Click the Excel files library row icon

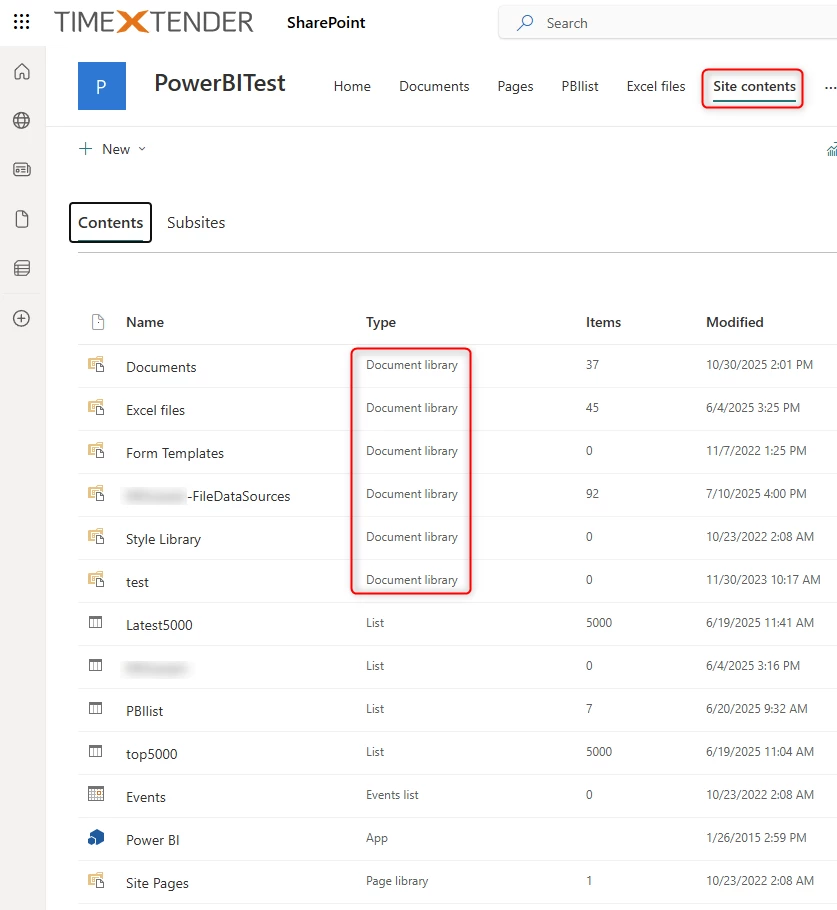point(96,407)
